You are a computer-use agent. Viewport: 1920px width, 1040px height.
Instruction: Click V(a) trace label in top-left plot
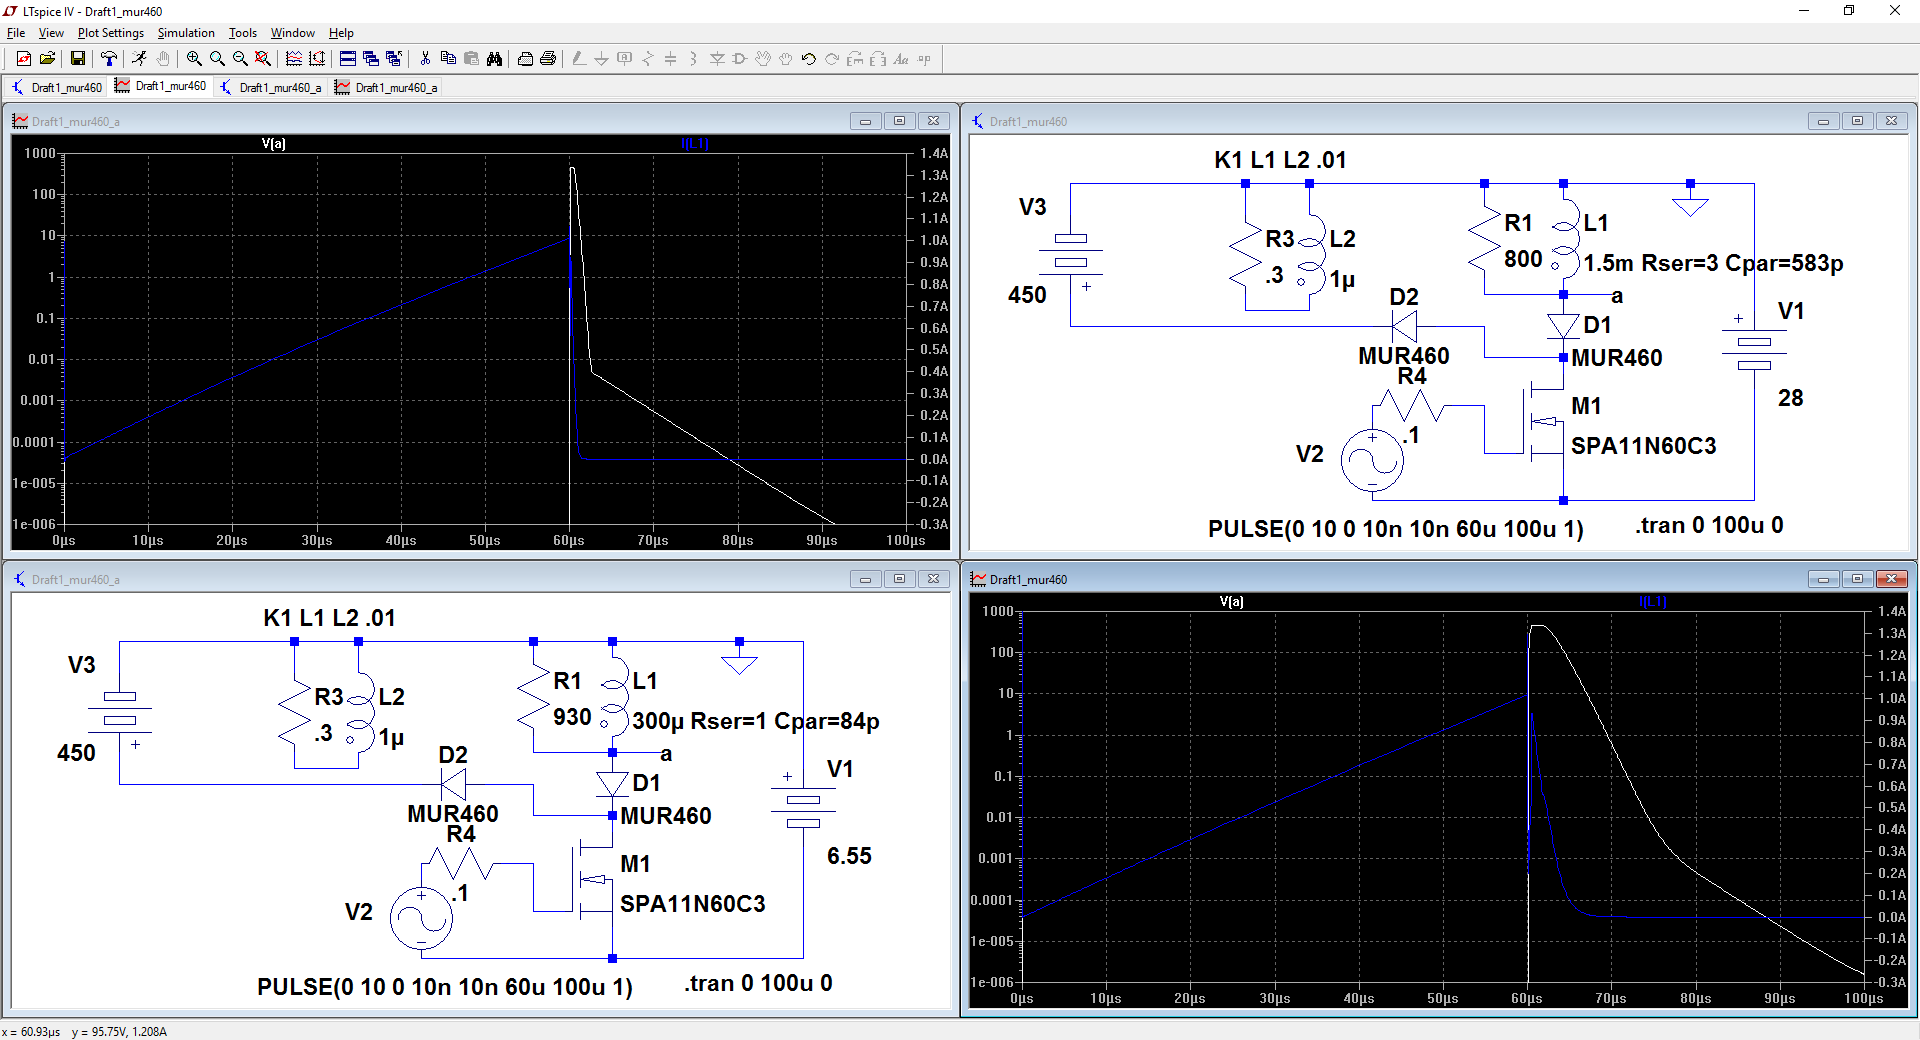tap(274, 144)
